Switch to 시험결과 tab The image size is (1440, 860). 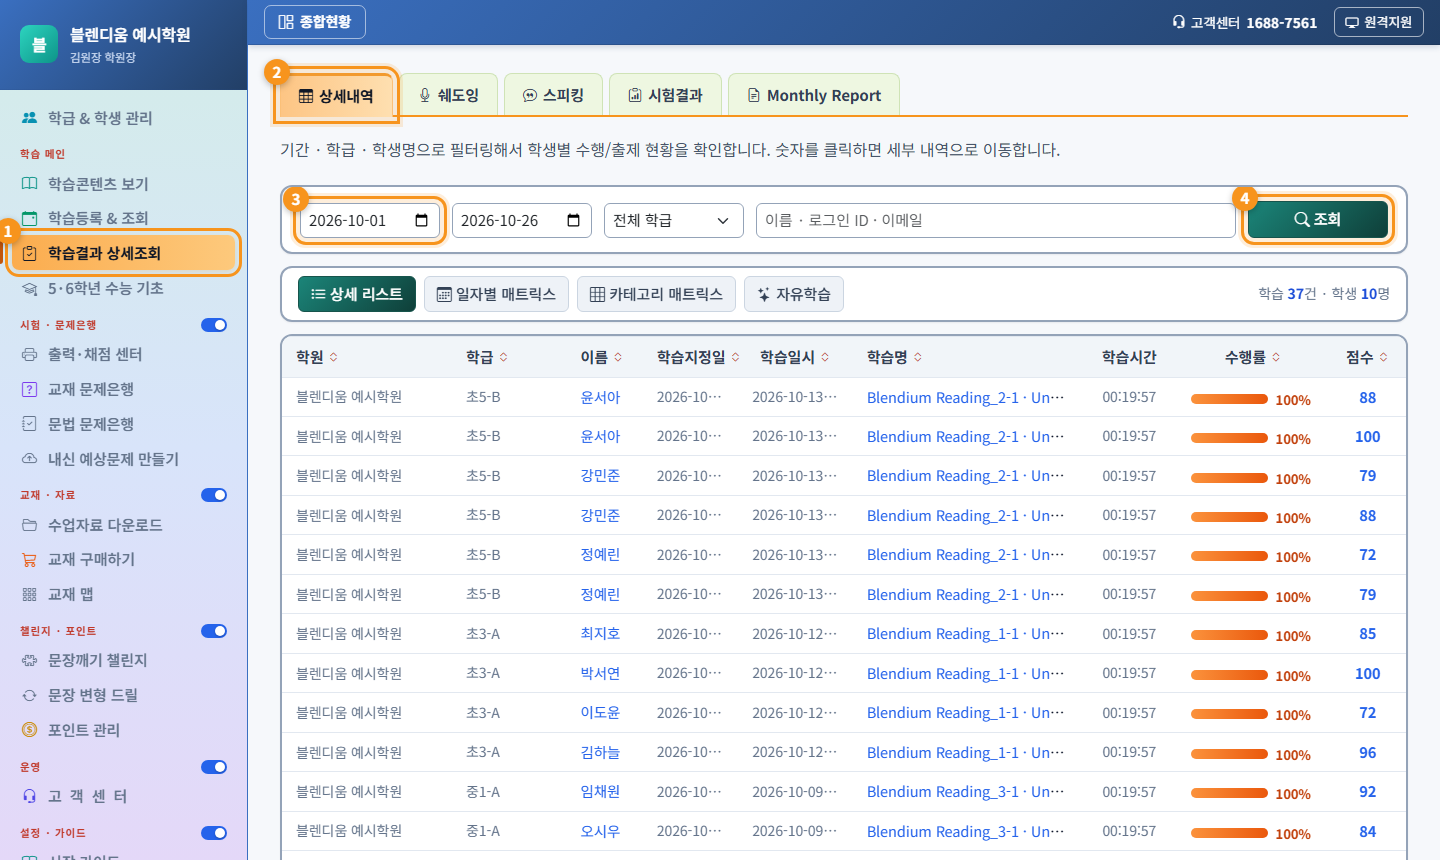pos(665,95)
